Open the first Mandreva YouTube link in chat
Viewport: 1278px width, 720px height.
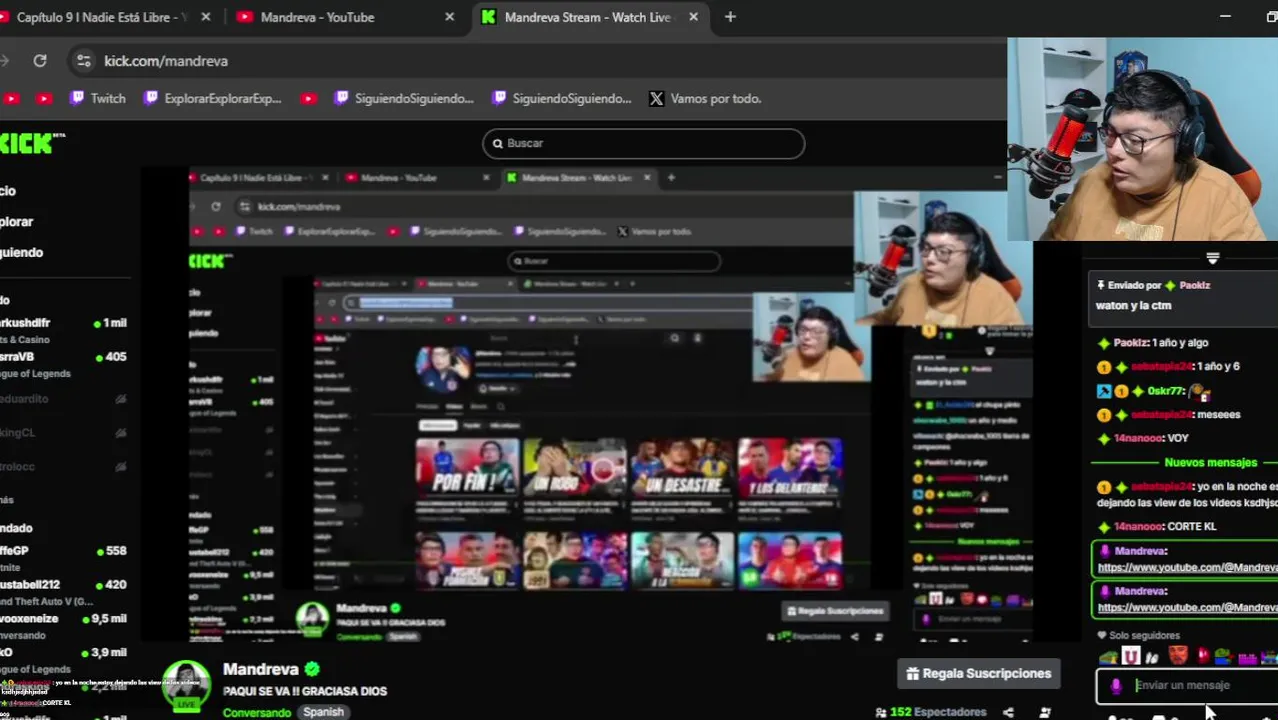(x=1187, y=567)
